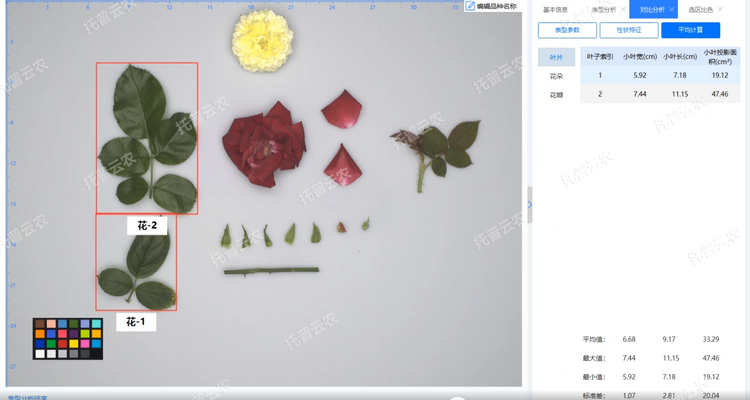Click the 小叶投影面积 column header

[720, 56]
